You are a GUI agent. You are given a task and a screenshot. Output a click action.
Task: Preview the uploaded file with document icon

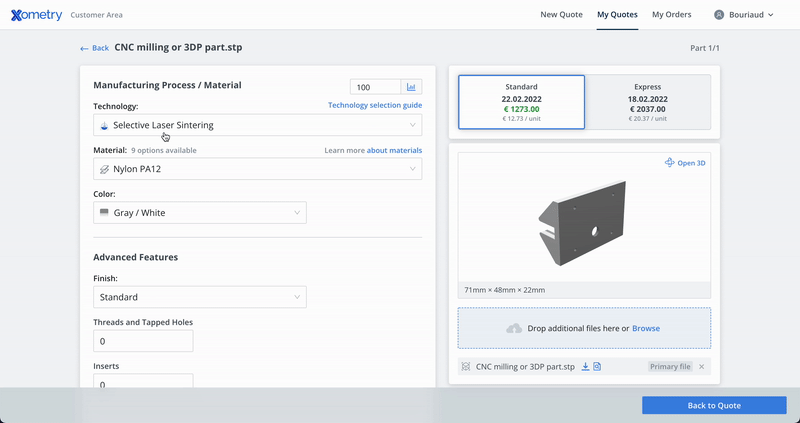(597, 367)
